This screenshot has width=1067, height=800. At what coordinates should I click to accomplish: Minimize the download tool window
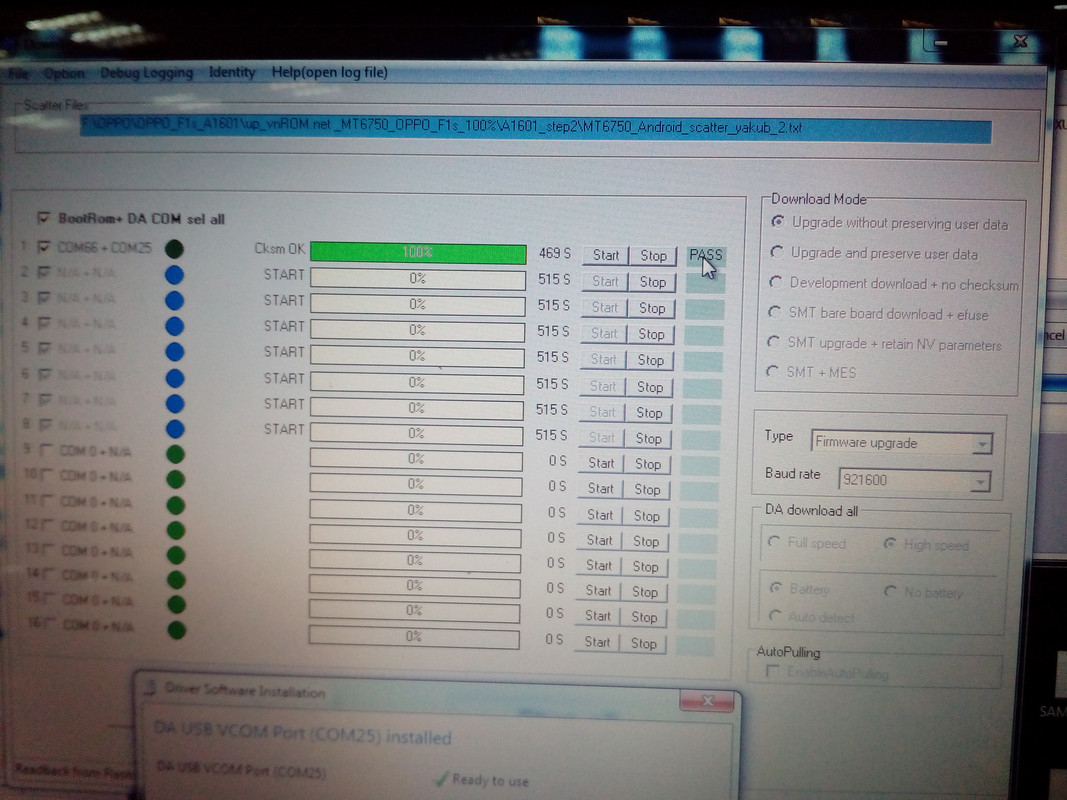tap(941, 43)
